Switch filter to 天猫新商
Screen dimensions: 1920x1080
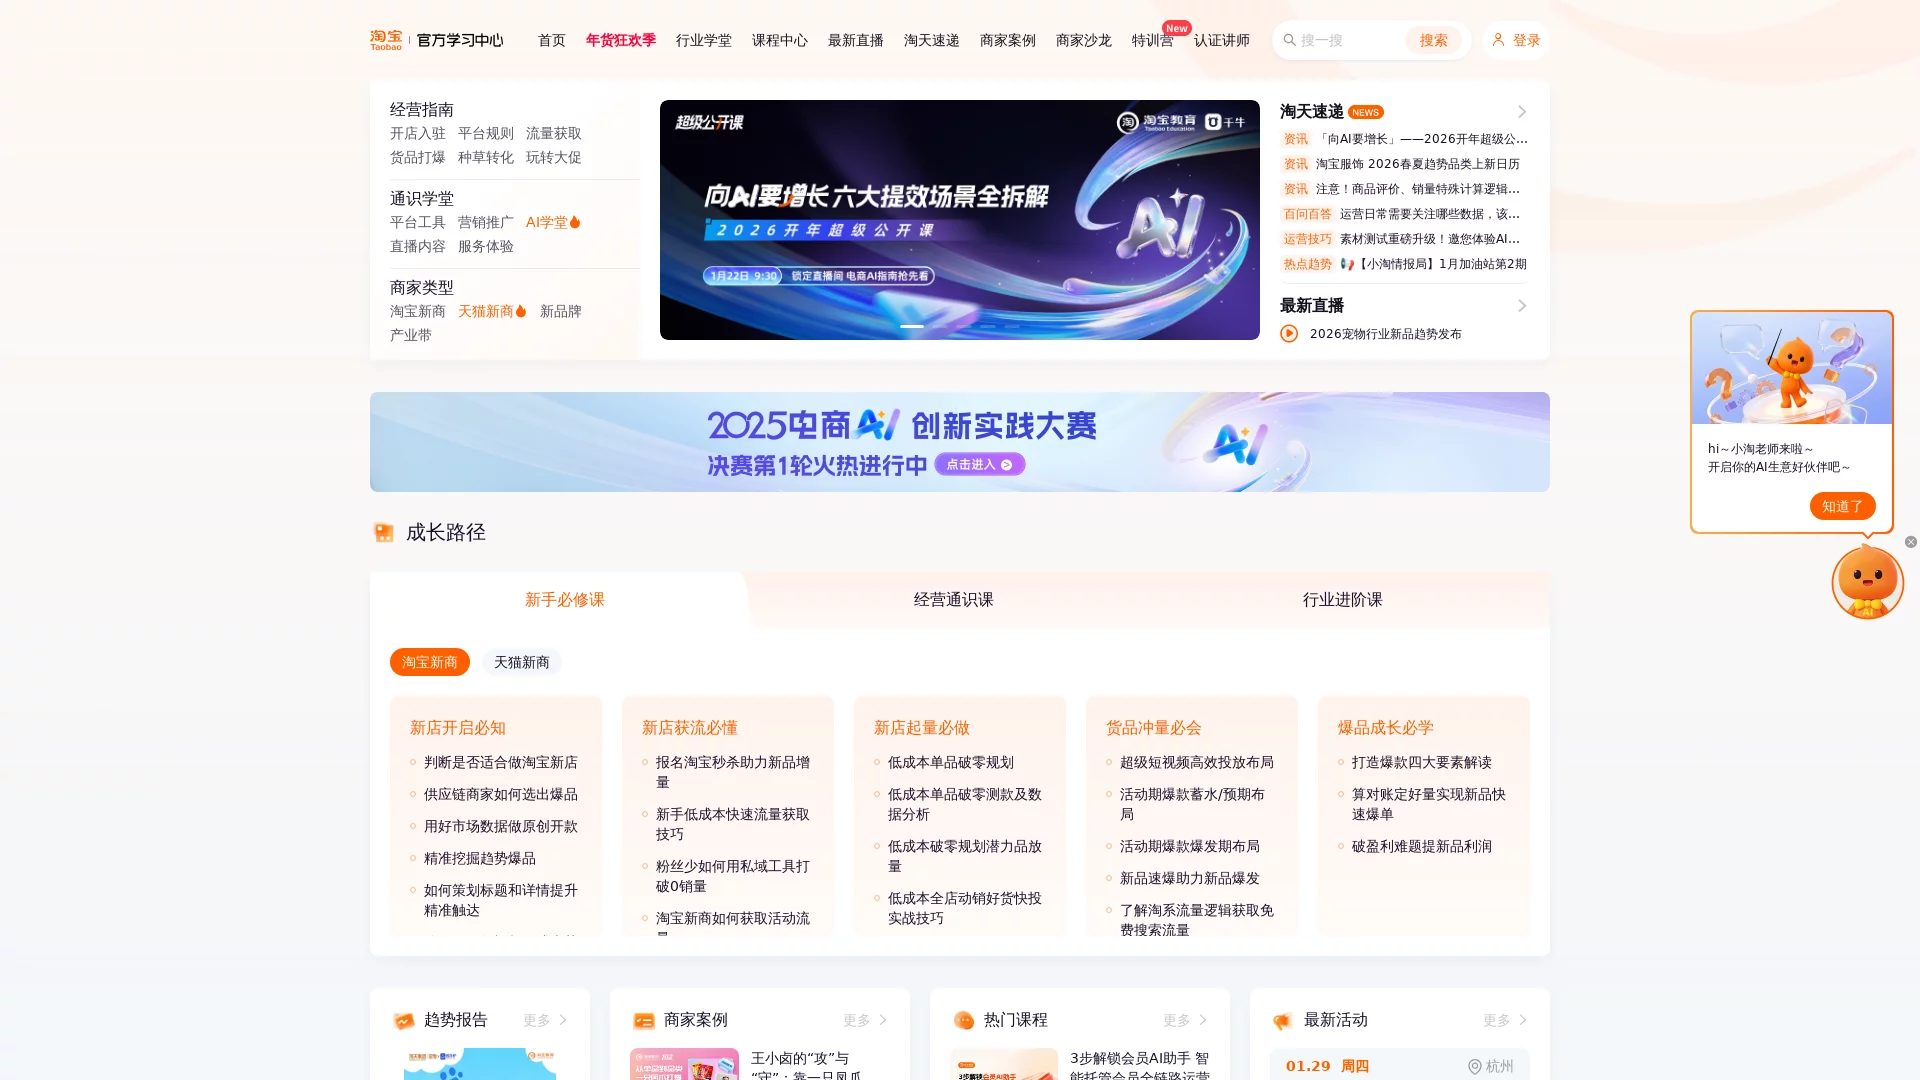pos(521,662)
